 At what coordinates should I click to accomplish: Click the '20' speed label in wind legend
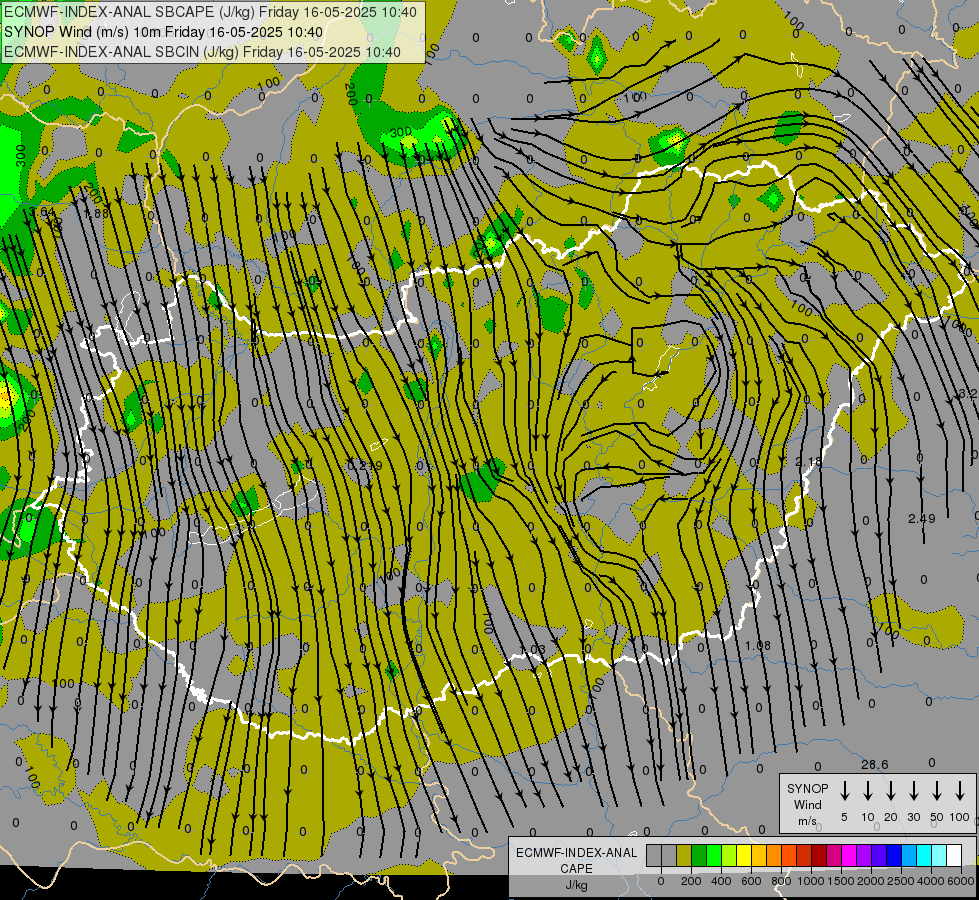[890, 817]
